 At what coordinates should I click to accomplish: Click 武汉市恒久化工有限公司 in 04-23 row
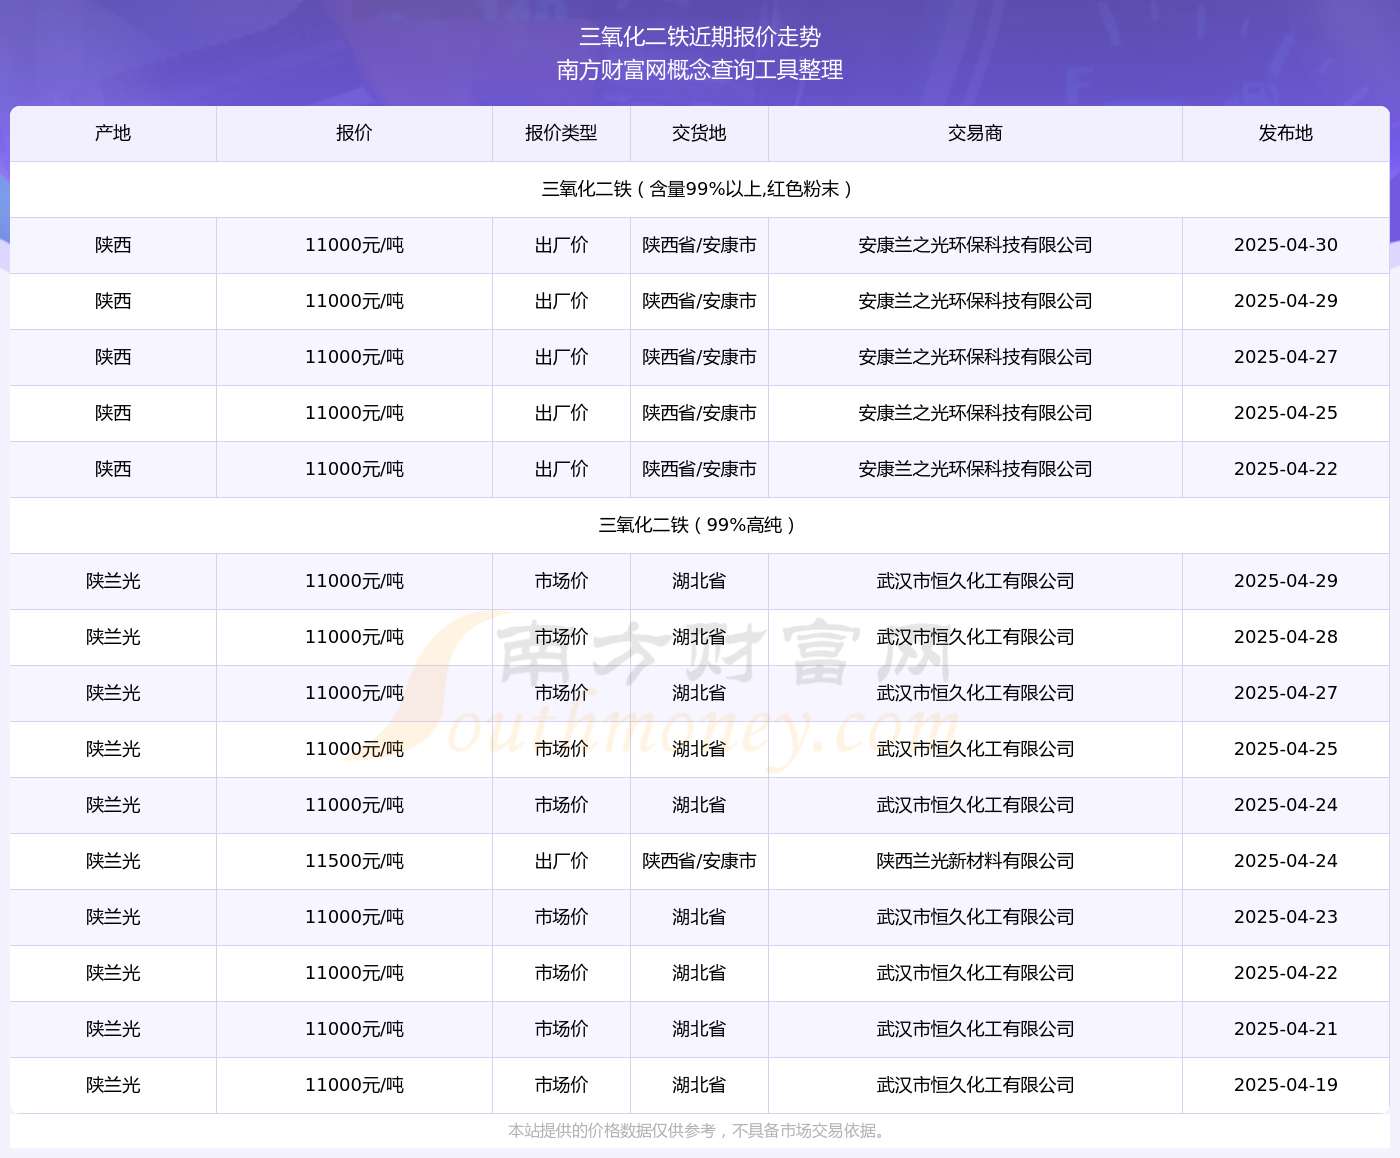click(975, 917)
